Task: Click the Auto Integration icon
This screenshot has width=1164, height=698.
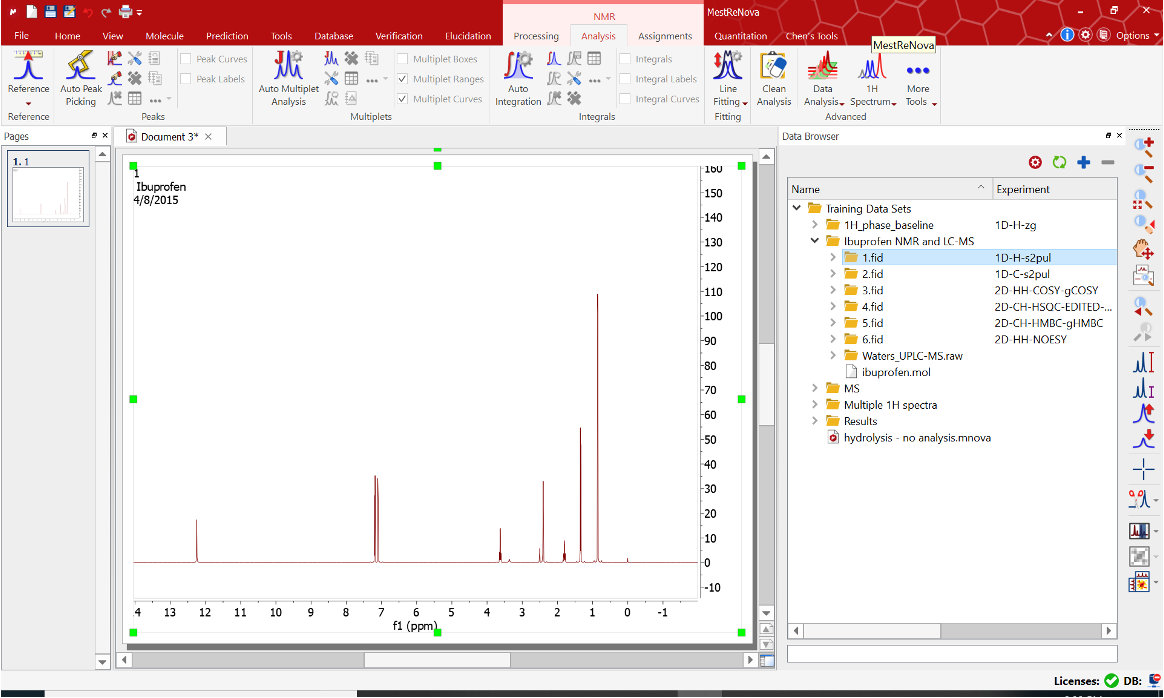Action: pyautogui.click(x=518, y=80)
